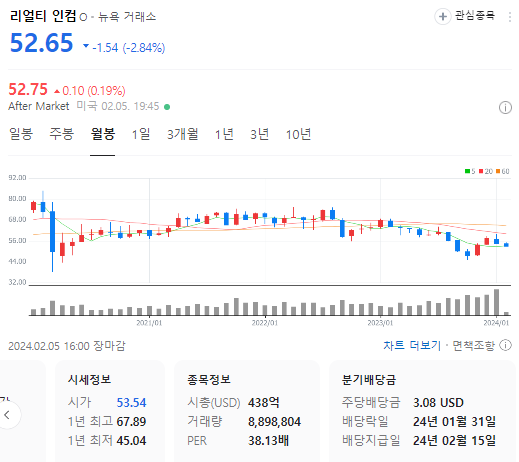
Task: Click the 2023/01 date marker on chart
Action: coord(380,323)
